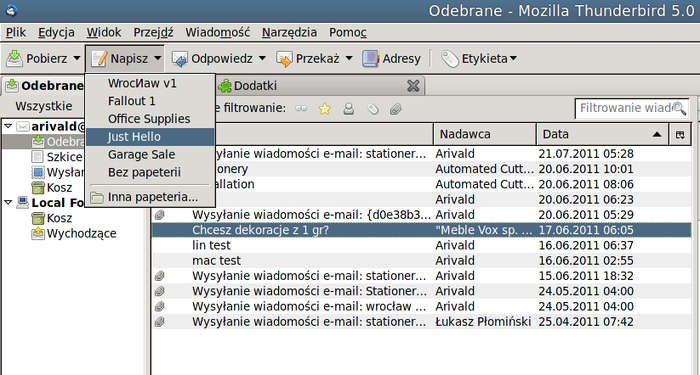Open message "Wysyłanie wiadomości e-mail: wrocław ..."

coord(421,306)
